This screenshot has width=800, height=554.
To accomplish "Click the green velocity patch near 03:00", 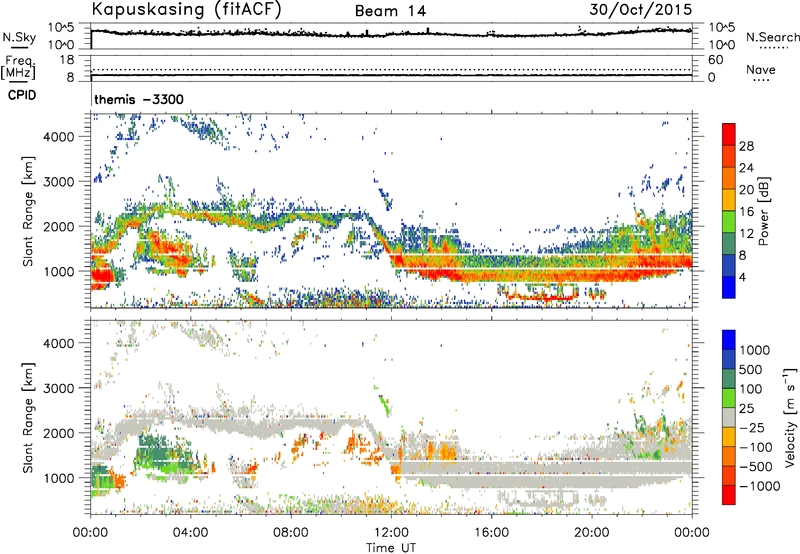I will [162, 454].
